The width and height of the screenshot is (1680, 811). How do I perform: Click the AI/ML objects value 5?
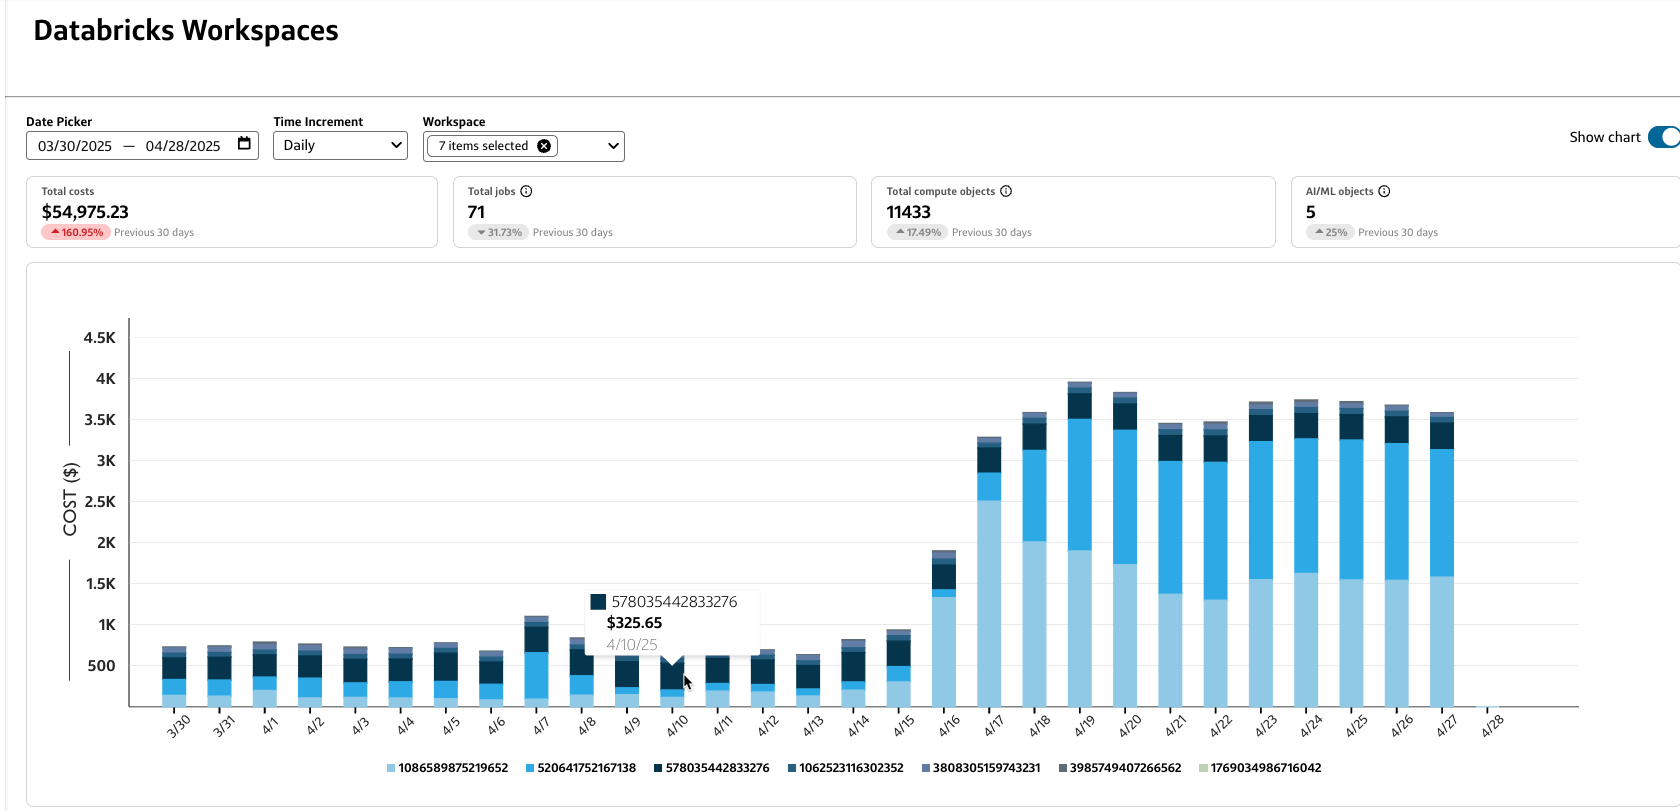pyautogui.click(x=1311, y=212)
